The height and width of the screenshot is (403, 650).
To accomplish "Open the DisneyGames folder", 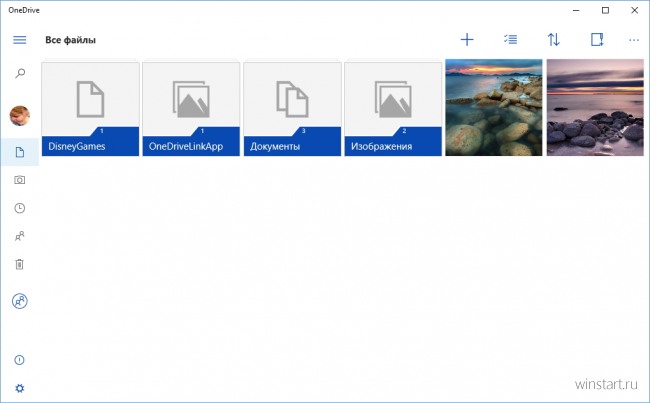I will coord(90,109).
